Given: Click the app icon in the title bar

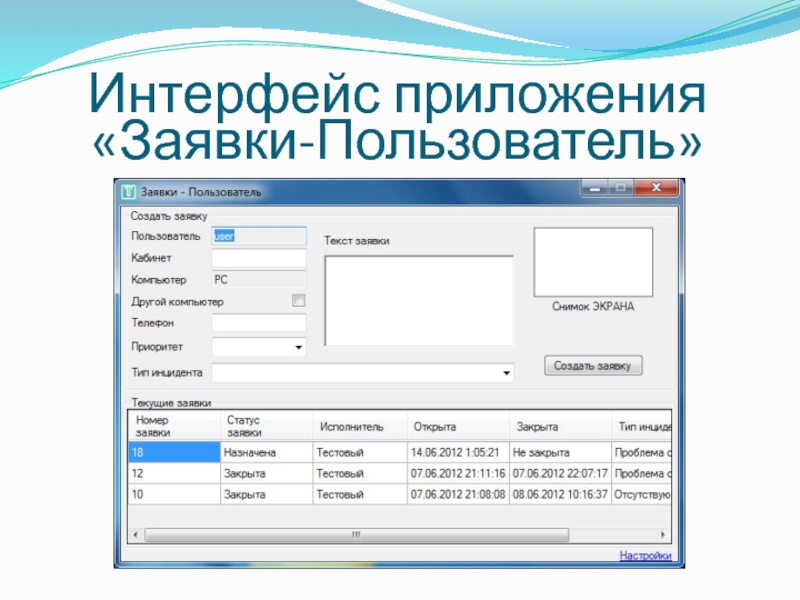Looking at the screenshot, I should [x=128, y=190].
